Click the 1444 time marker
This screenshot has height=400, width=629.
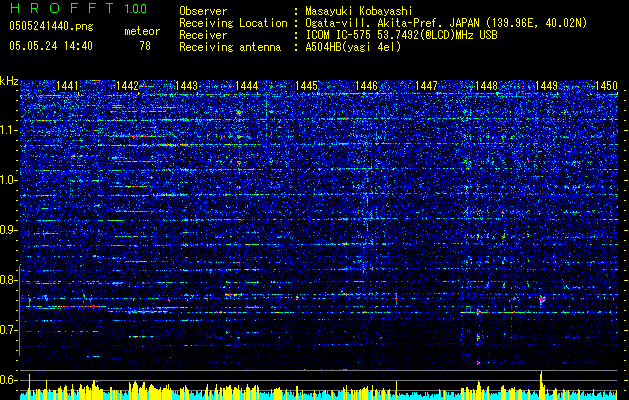[x=246, y=86]
